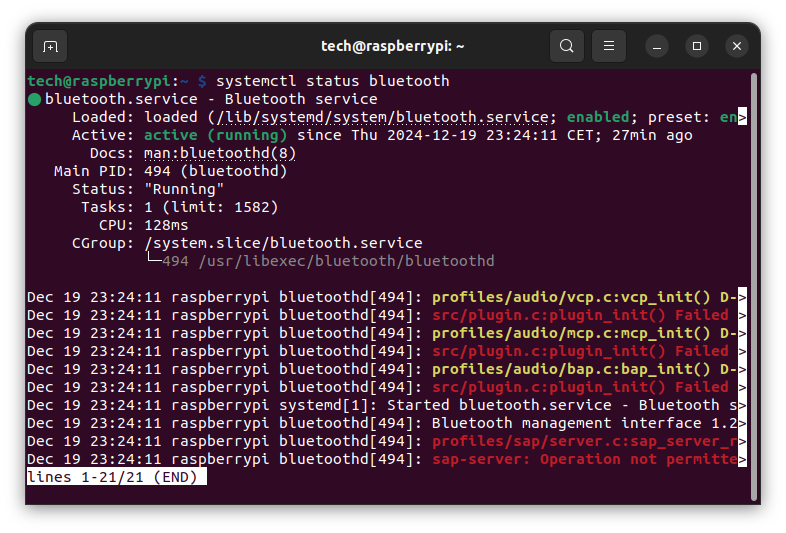Click 'Tasks: 1 (limit: 1582)' line
Screen dimensions: 786x533
click(179, 208)
